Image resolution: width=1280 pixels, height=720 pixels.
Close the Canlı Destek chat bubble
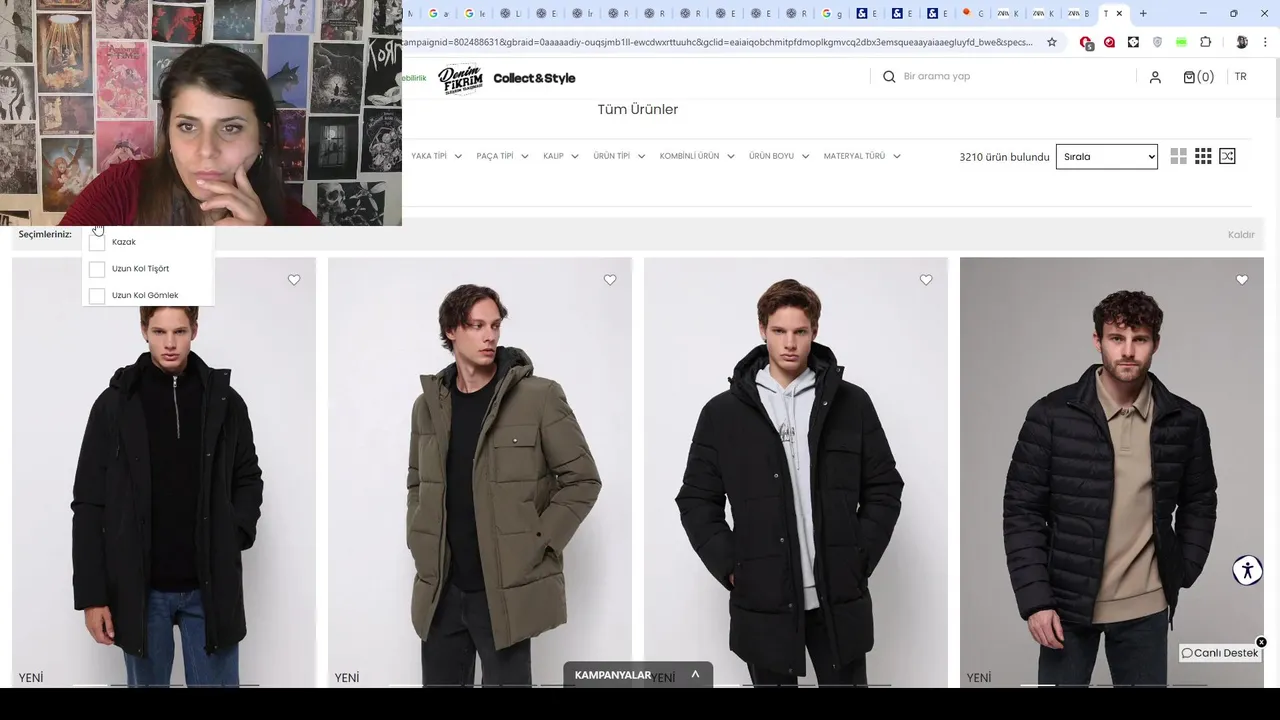[x=1261, y=642]
